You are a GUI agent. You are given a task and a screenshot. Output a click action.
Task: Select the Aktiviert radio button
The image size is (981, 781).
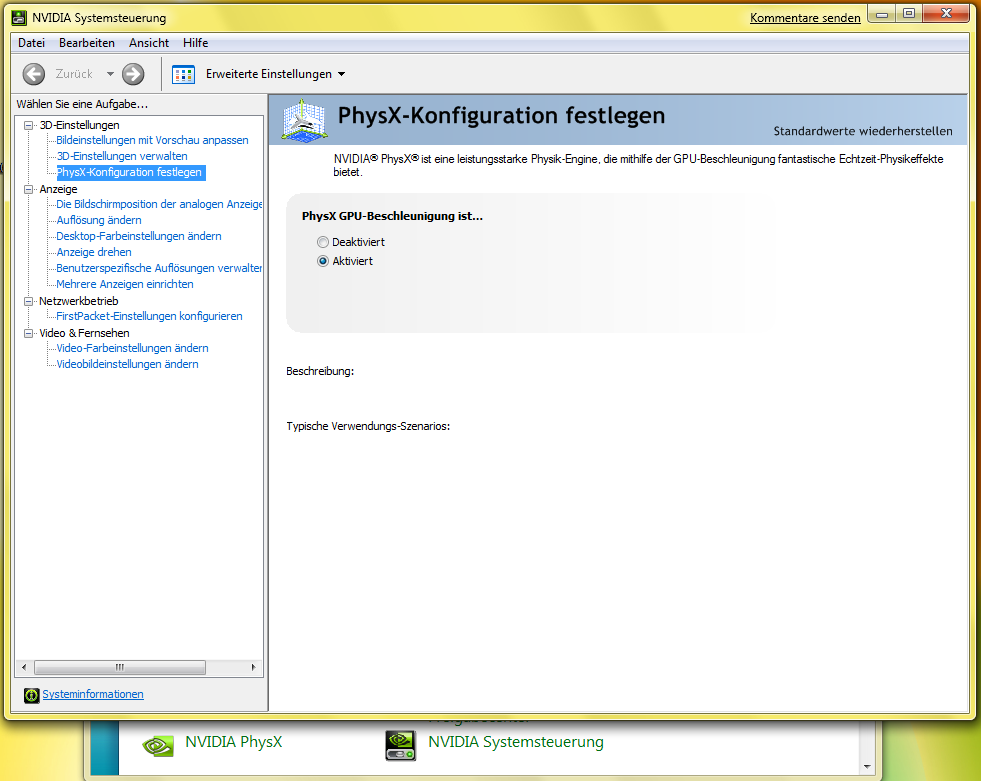pos(323,261)
